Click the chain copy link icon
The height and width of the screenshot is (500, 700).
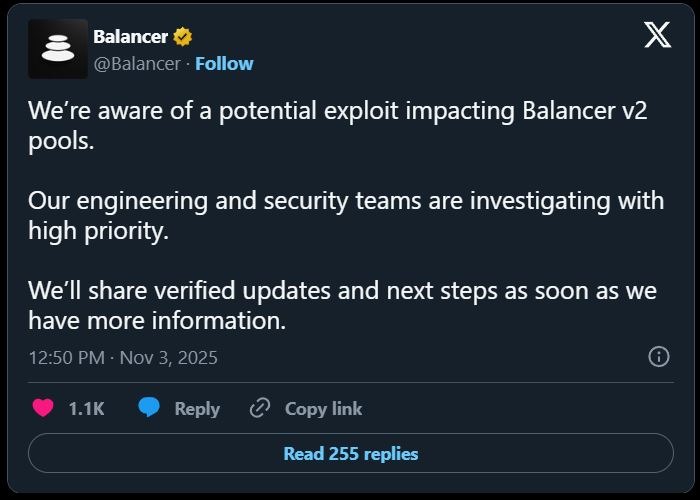[x=260, y=408]
